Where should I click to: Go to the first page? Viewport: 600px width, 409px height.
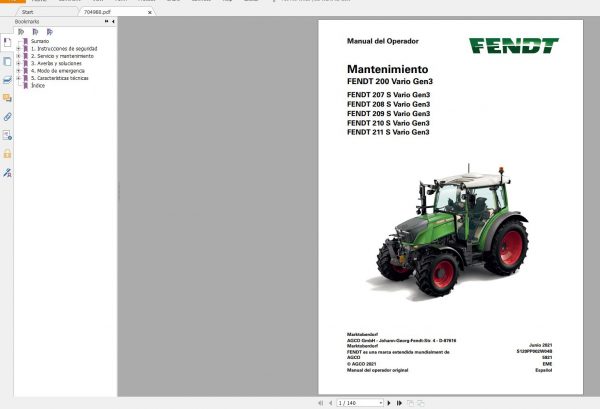point(320,403)
